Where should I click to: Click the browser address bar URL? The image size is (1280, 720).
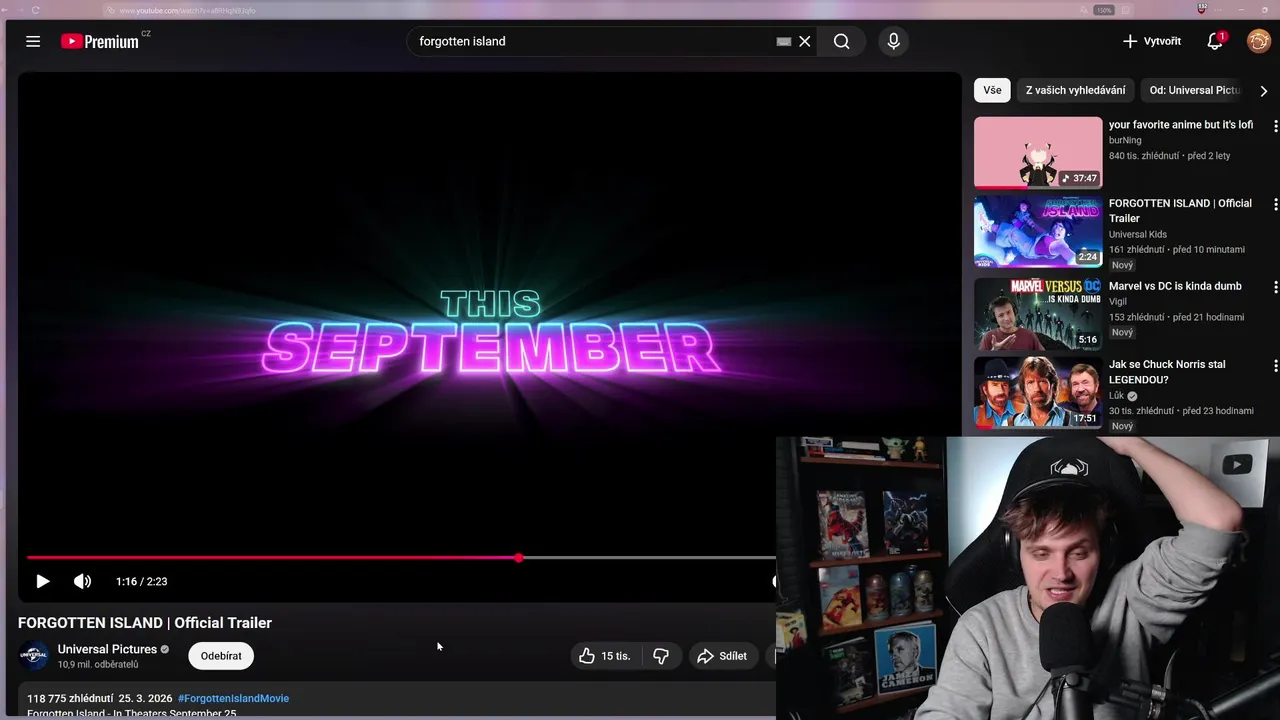(187, 10)
